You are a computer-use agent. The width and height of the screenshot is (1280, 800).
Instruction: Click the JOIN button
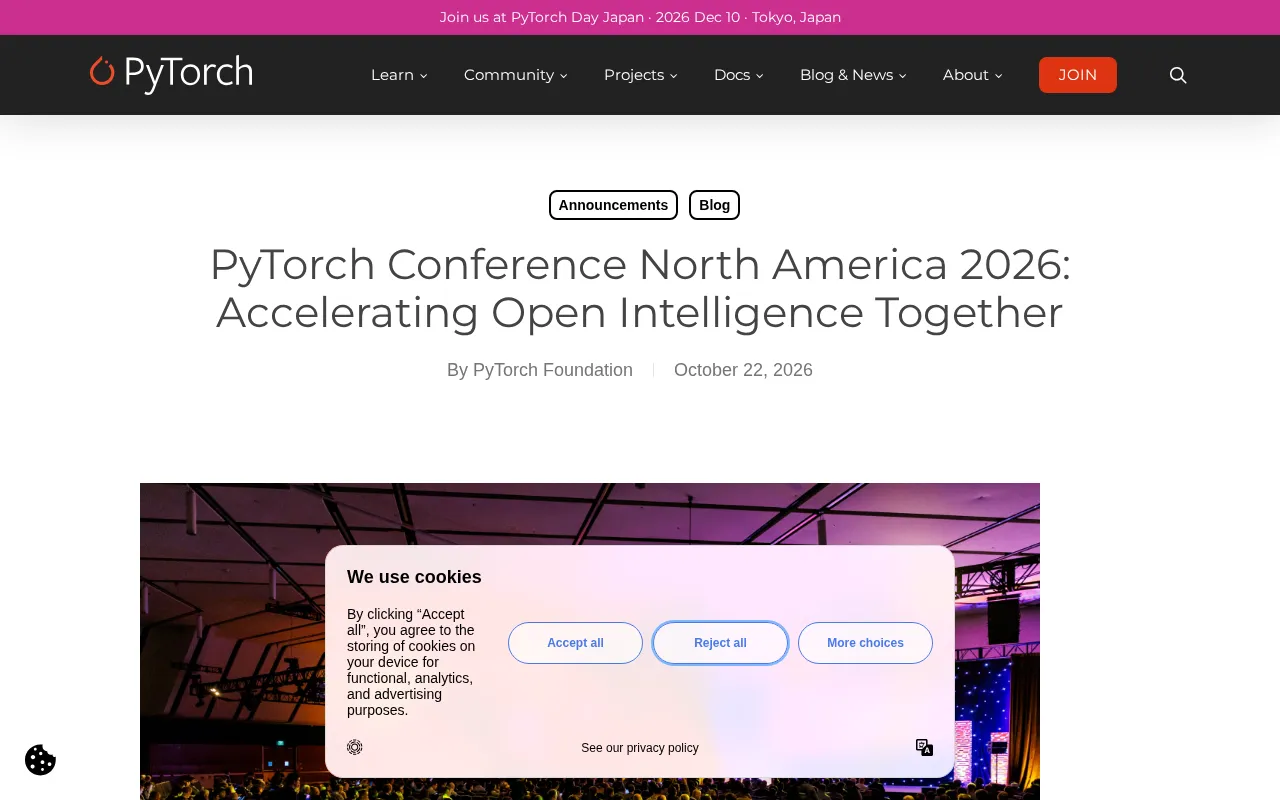tap(1078, 75)
